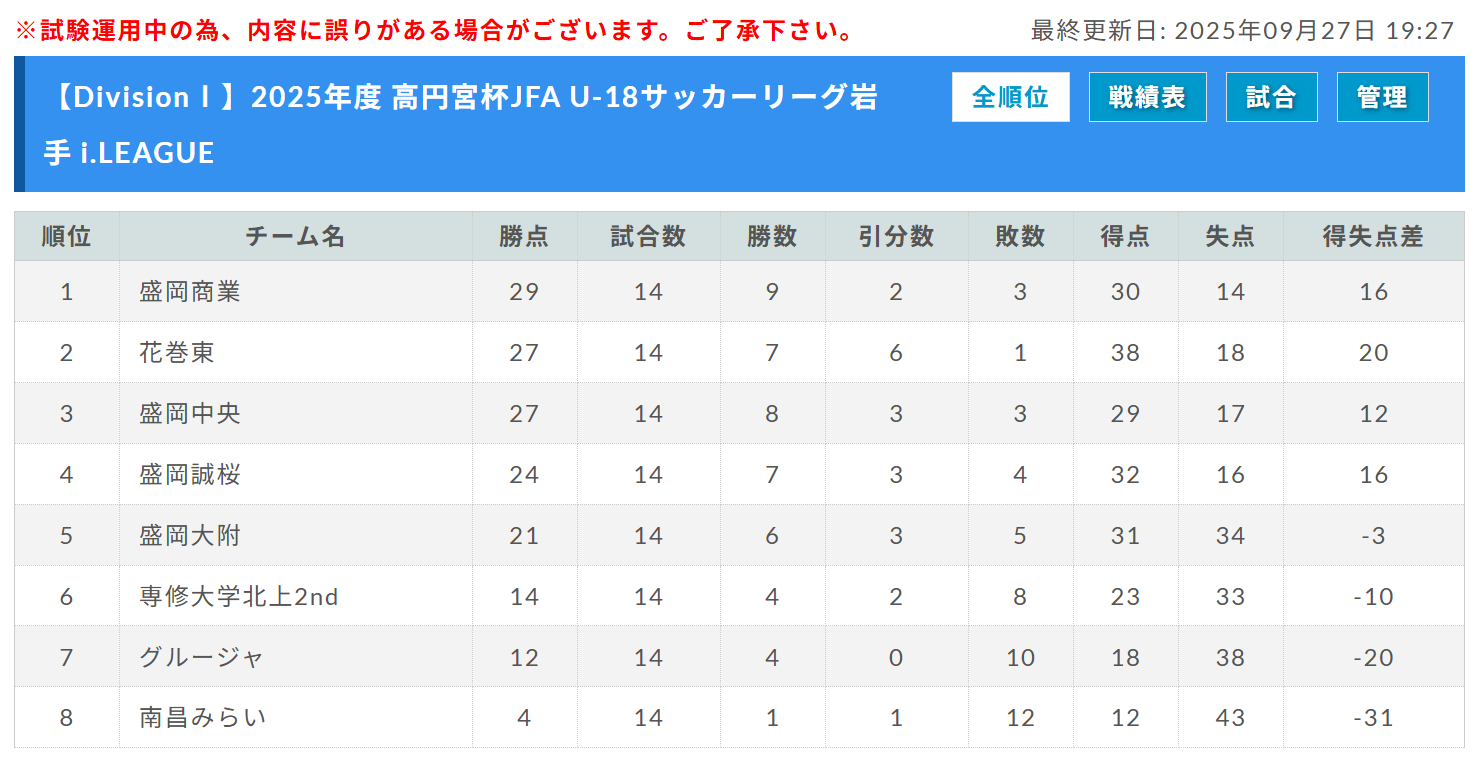
Task: Click the 得点 column header
Action: coord(1125,237)
